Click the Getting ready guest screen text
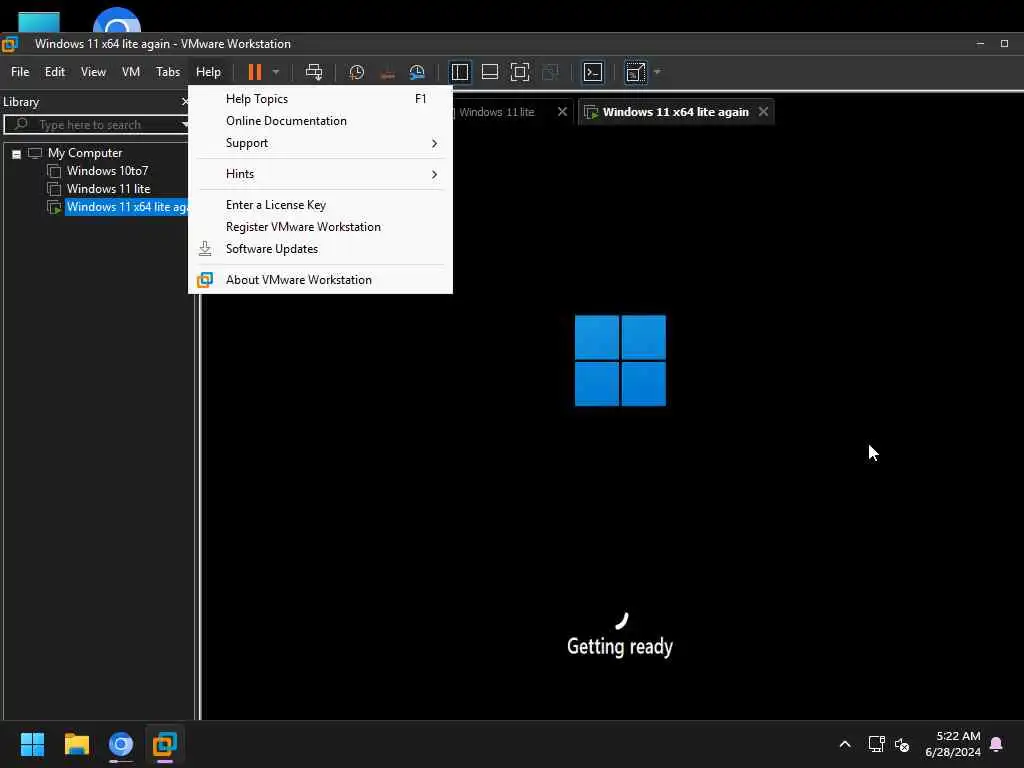Image resolution: width=1024 pixels, height=768 pixels. [620, 647]
